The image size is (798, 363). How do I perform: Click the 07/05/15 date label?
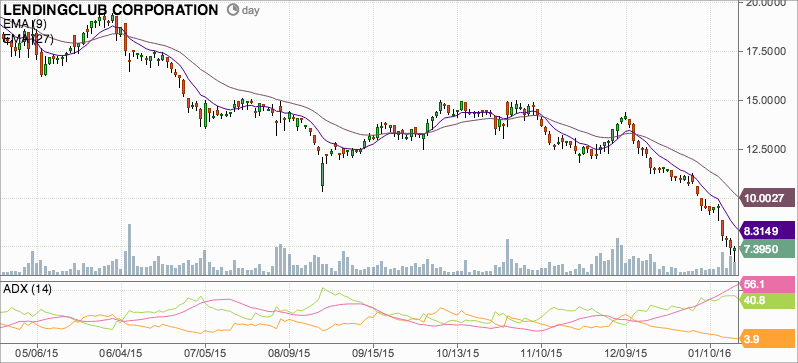pos(205,352)
